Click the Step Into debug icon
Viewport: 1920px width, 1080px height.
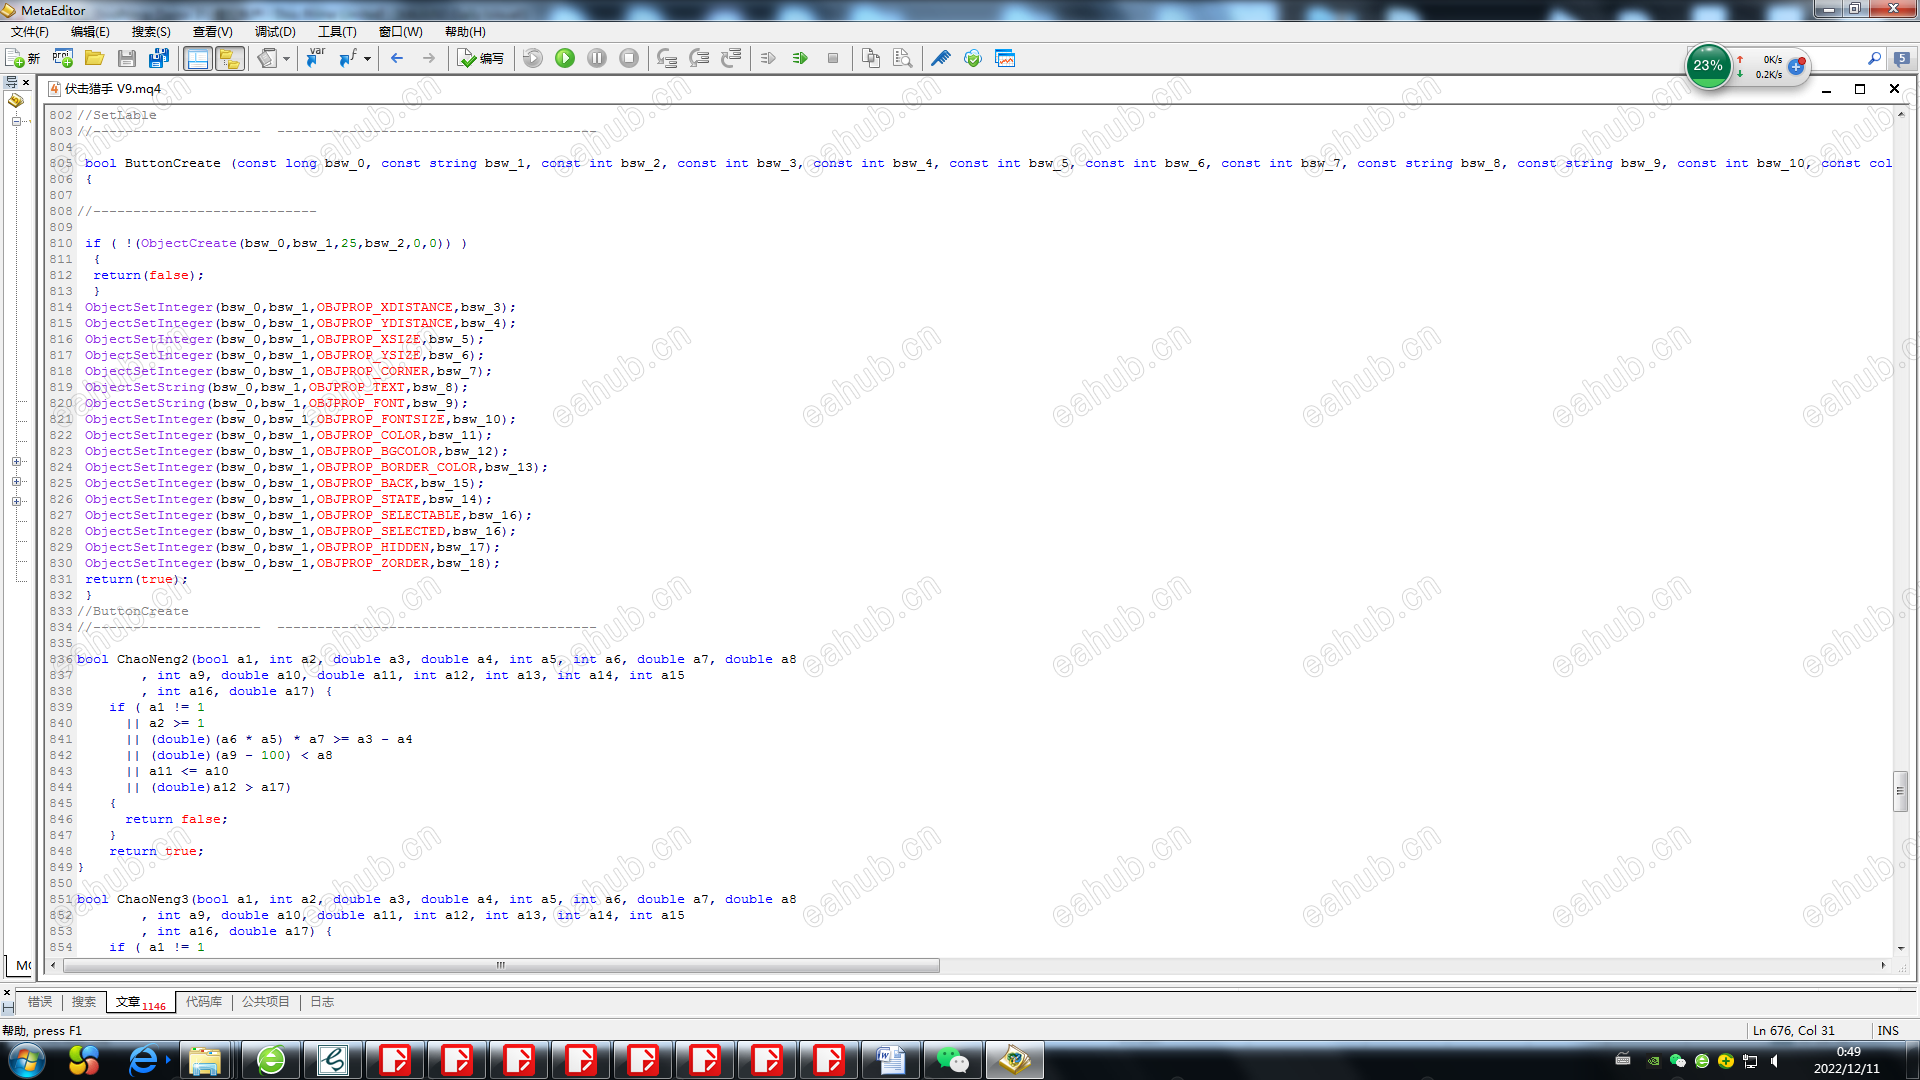point(667,58)
